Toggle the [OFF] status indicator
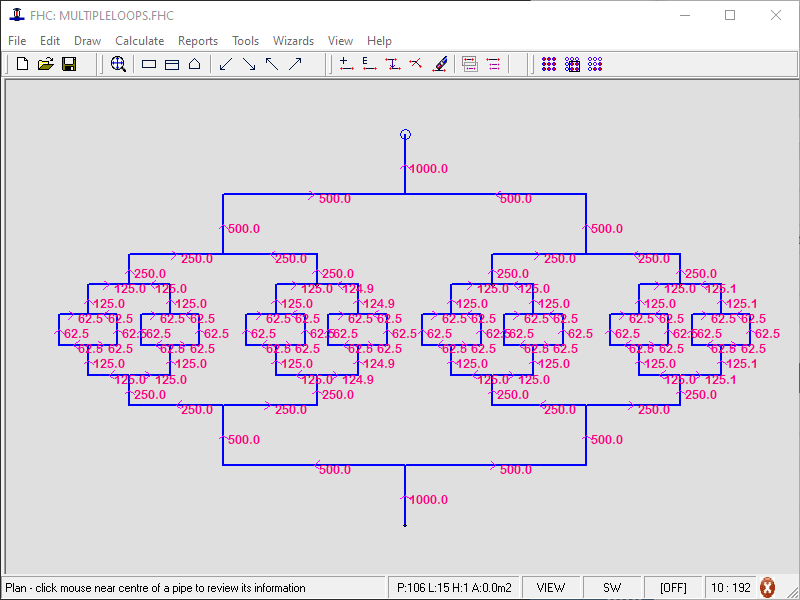This screenshot has width=800, height=600. coord(675,587)
